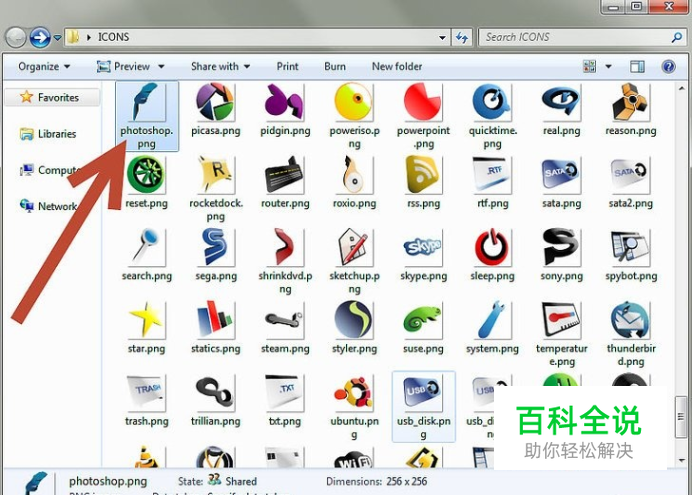692x495 pixels.
Task: Open Favorites in the navigation pane
Action: click(x=58, y=98)
